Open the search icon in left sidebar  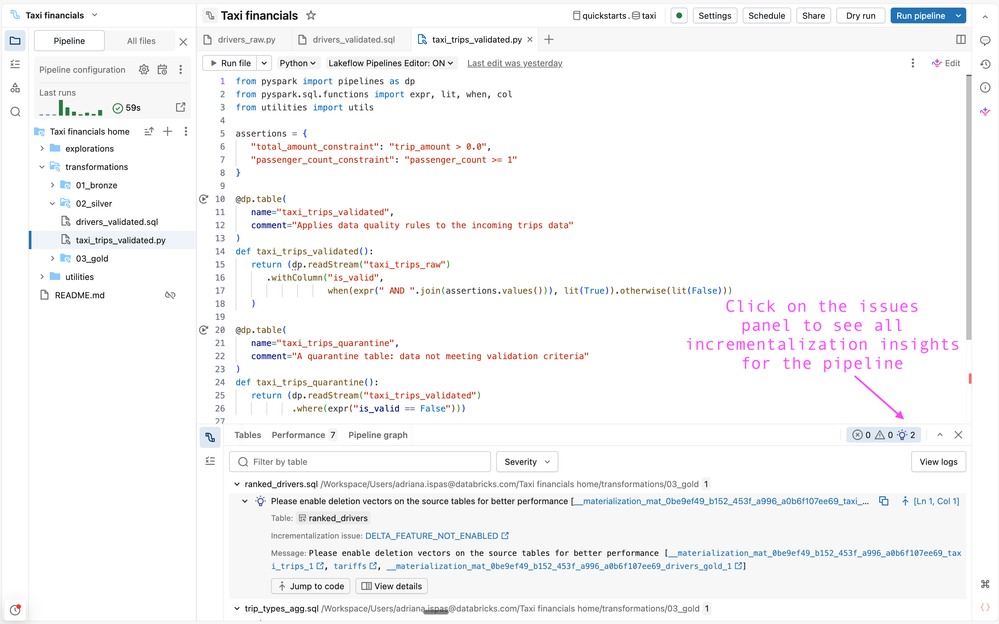click(15, 112)
